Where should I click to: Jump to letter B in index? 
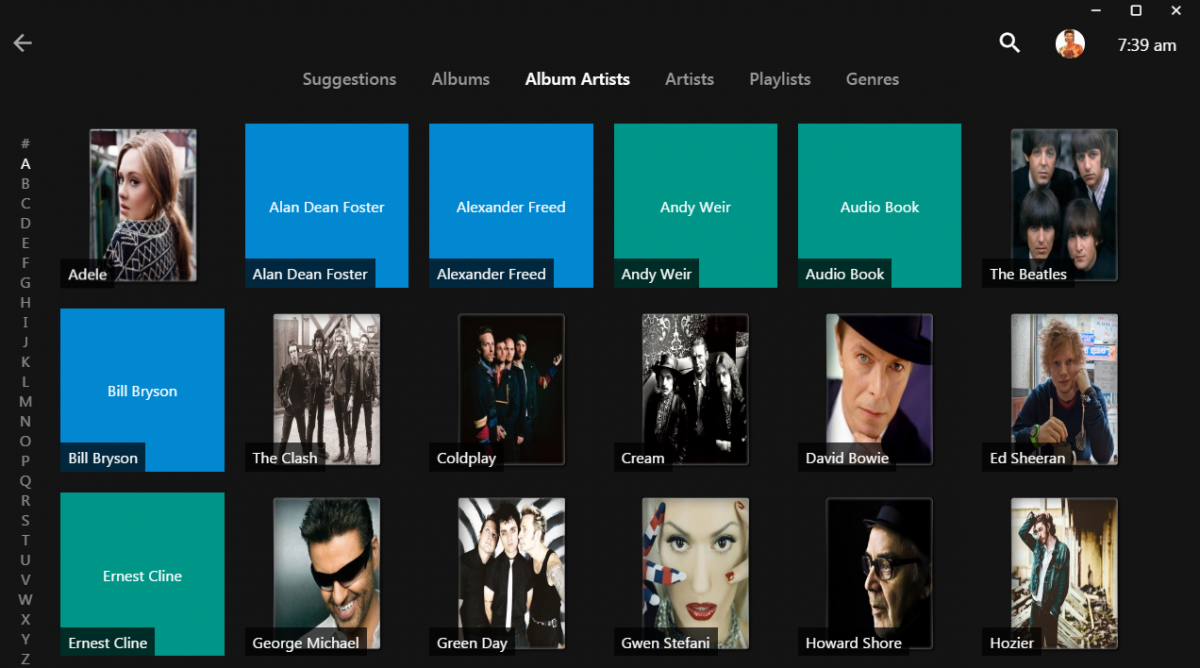pos(26,184)
